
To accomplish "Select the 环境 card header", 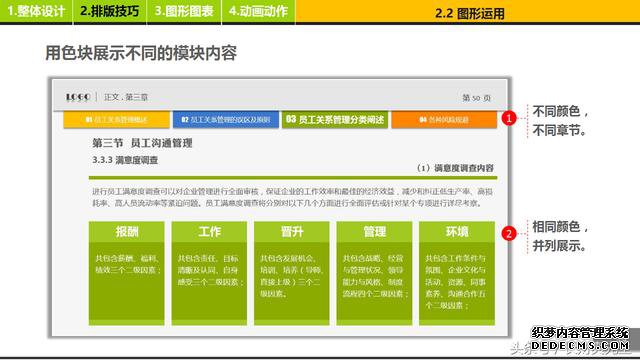I will [457, 232].
